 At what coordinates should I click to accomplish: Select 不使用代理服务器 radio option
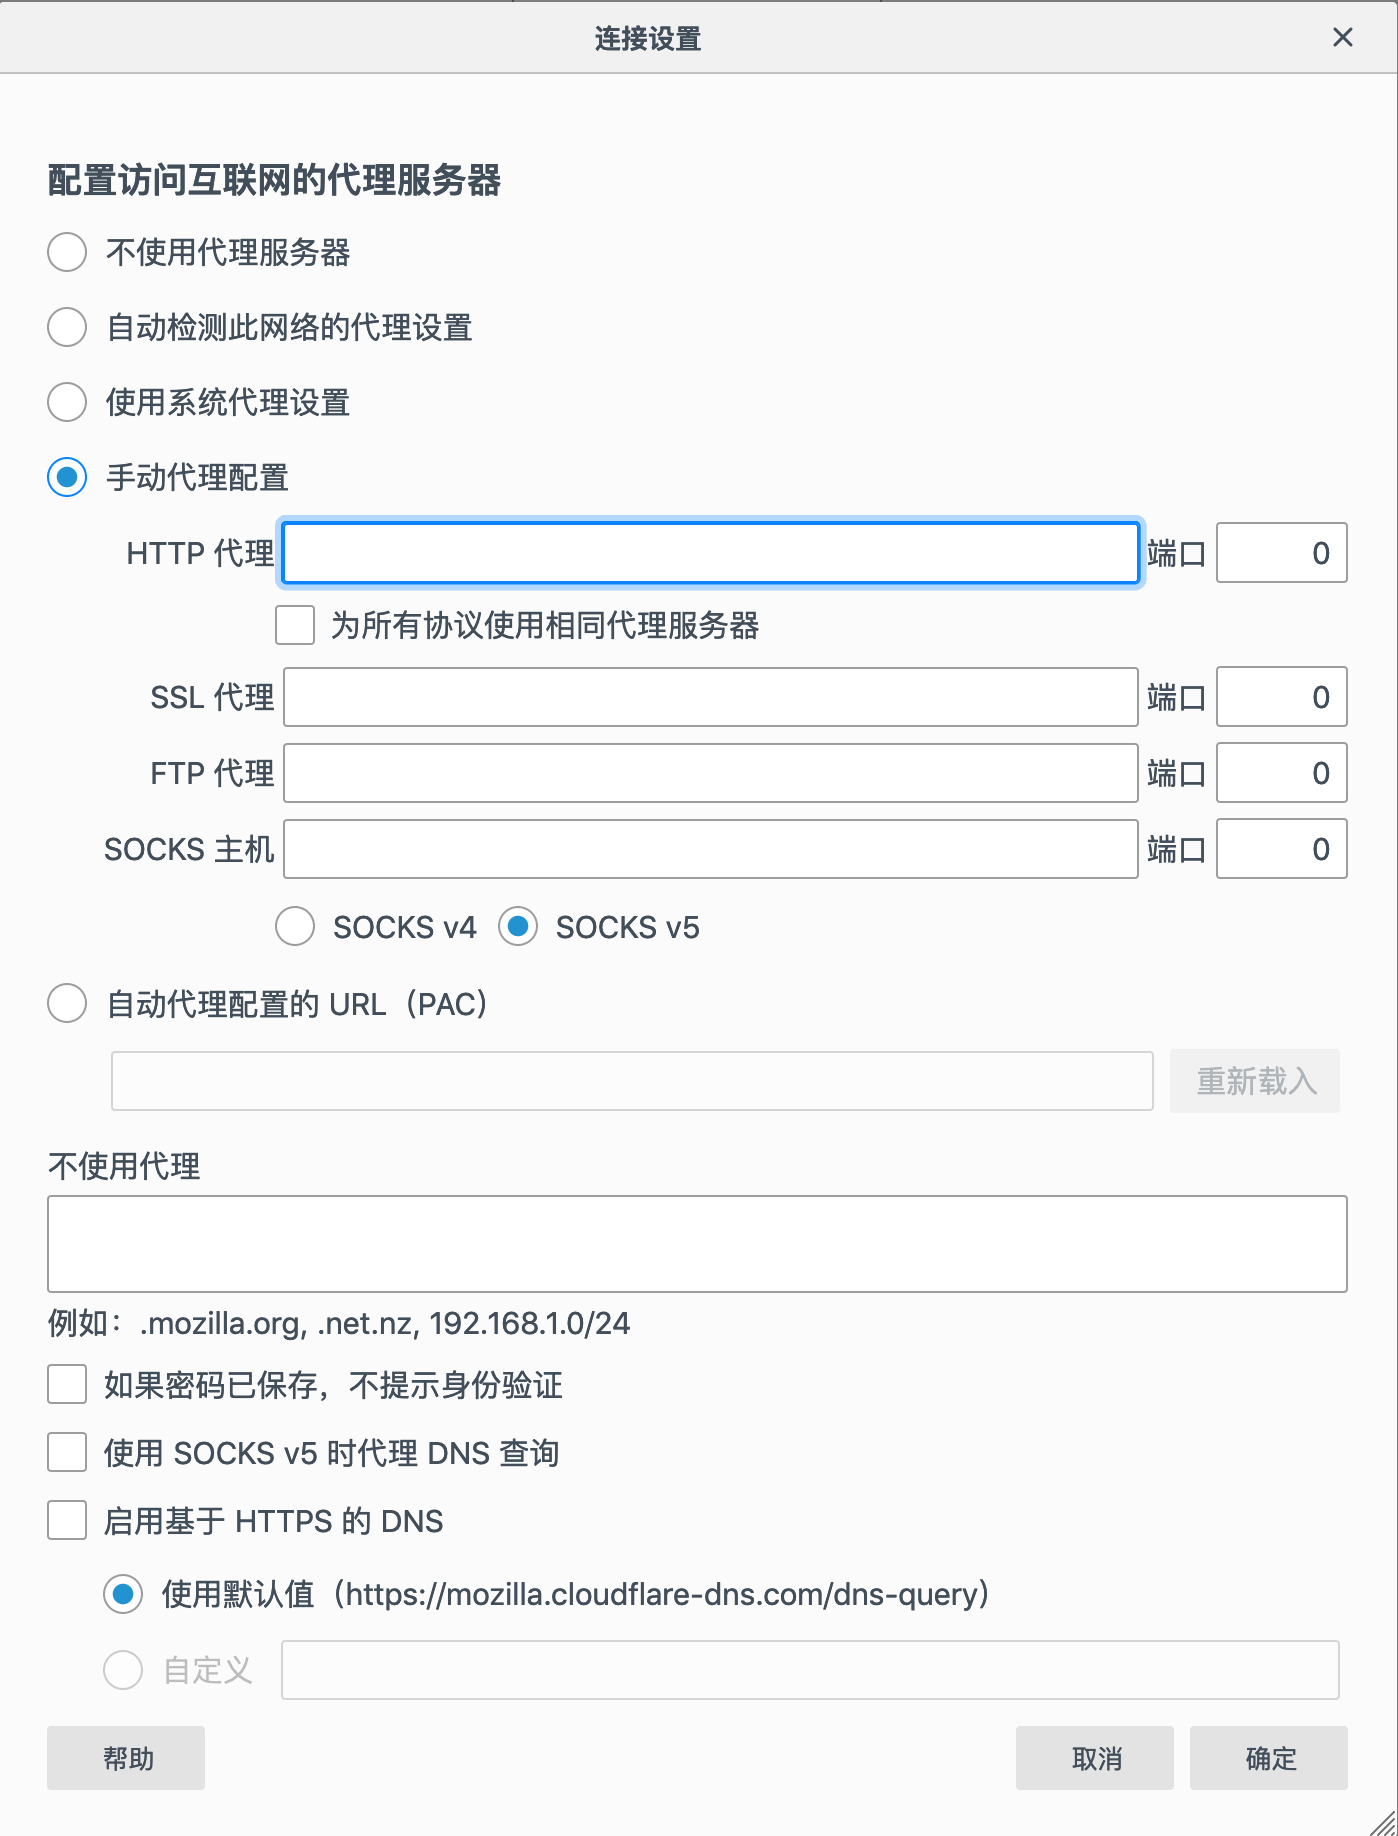point(67,252)
